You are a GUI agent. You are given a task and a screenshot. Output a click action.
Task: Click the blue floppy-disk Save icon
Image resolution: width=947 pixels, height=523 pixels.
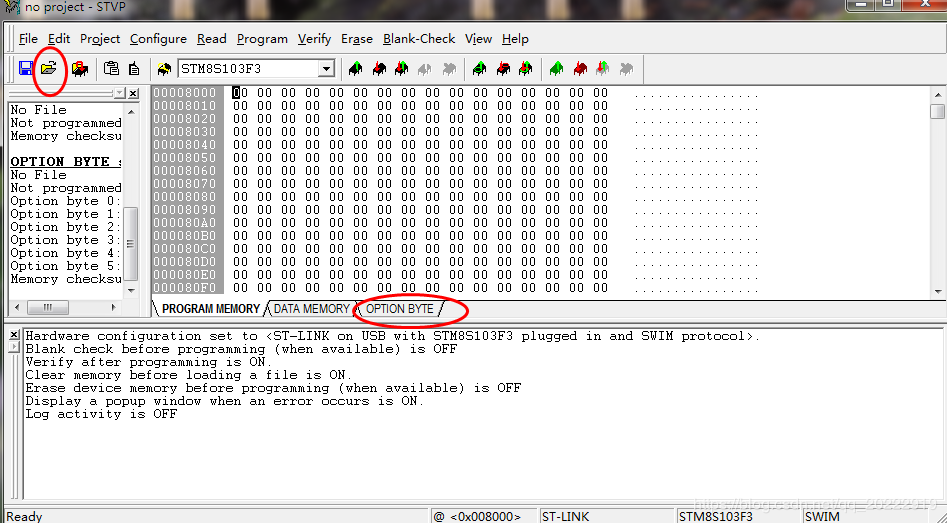(26, 68)
